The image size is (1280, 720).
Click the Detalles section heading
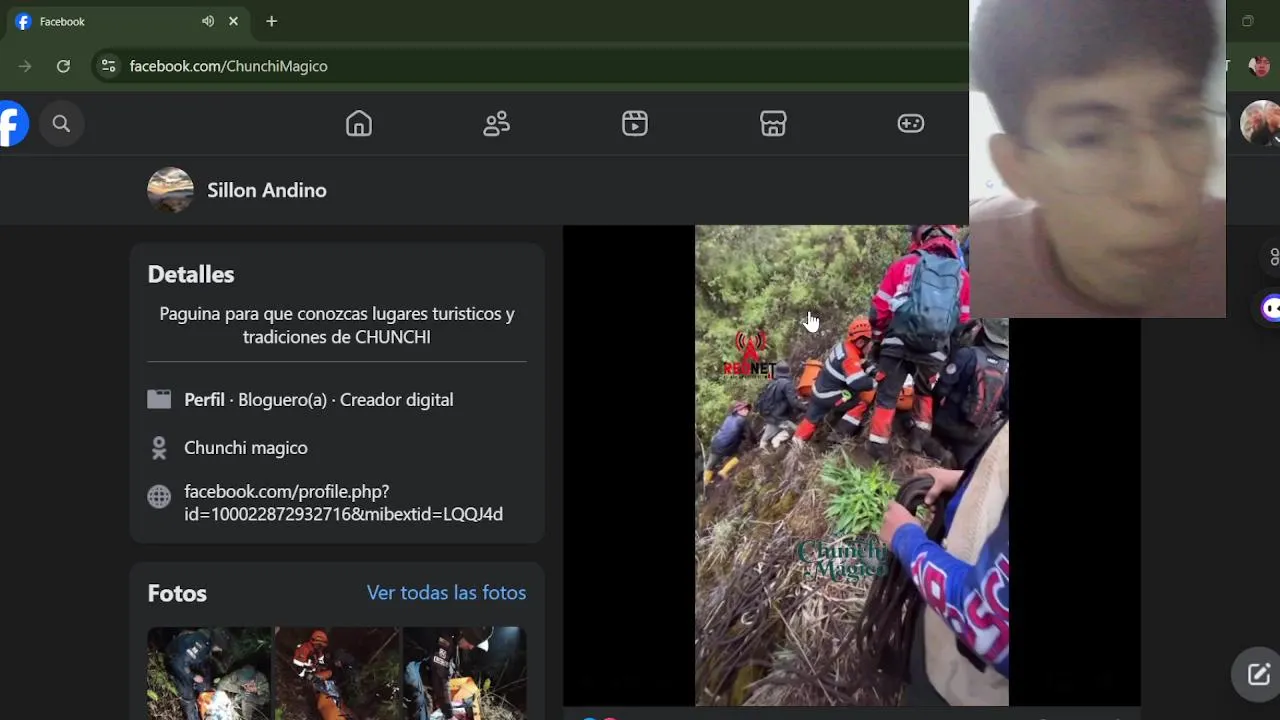(x=191, y=274)
